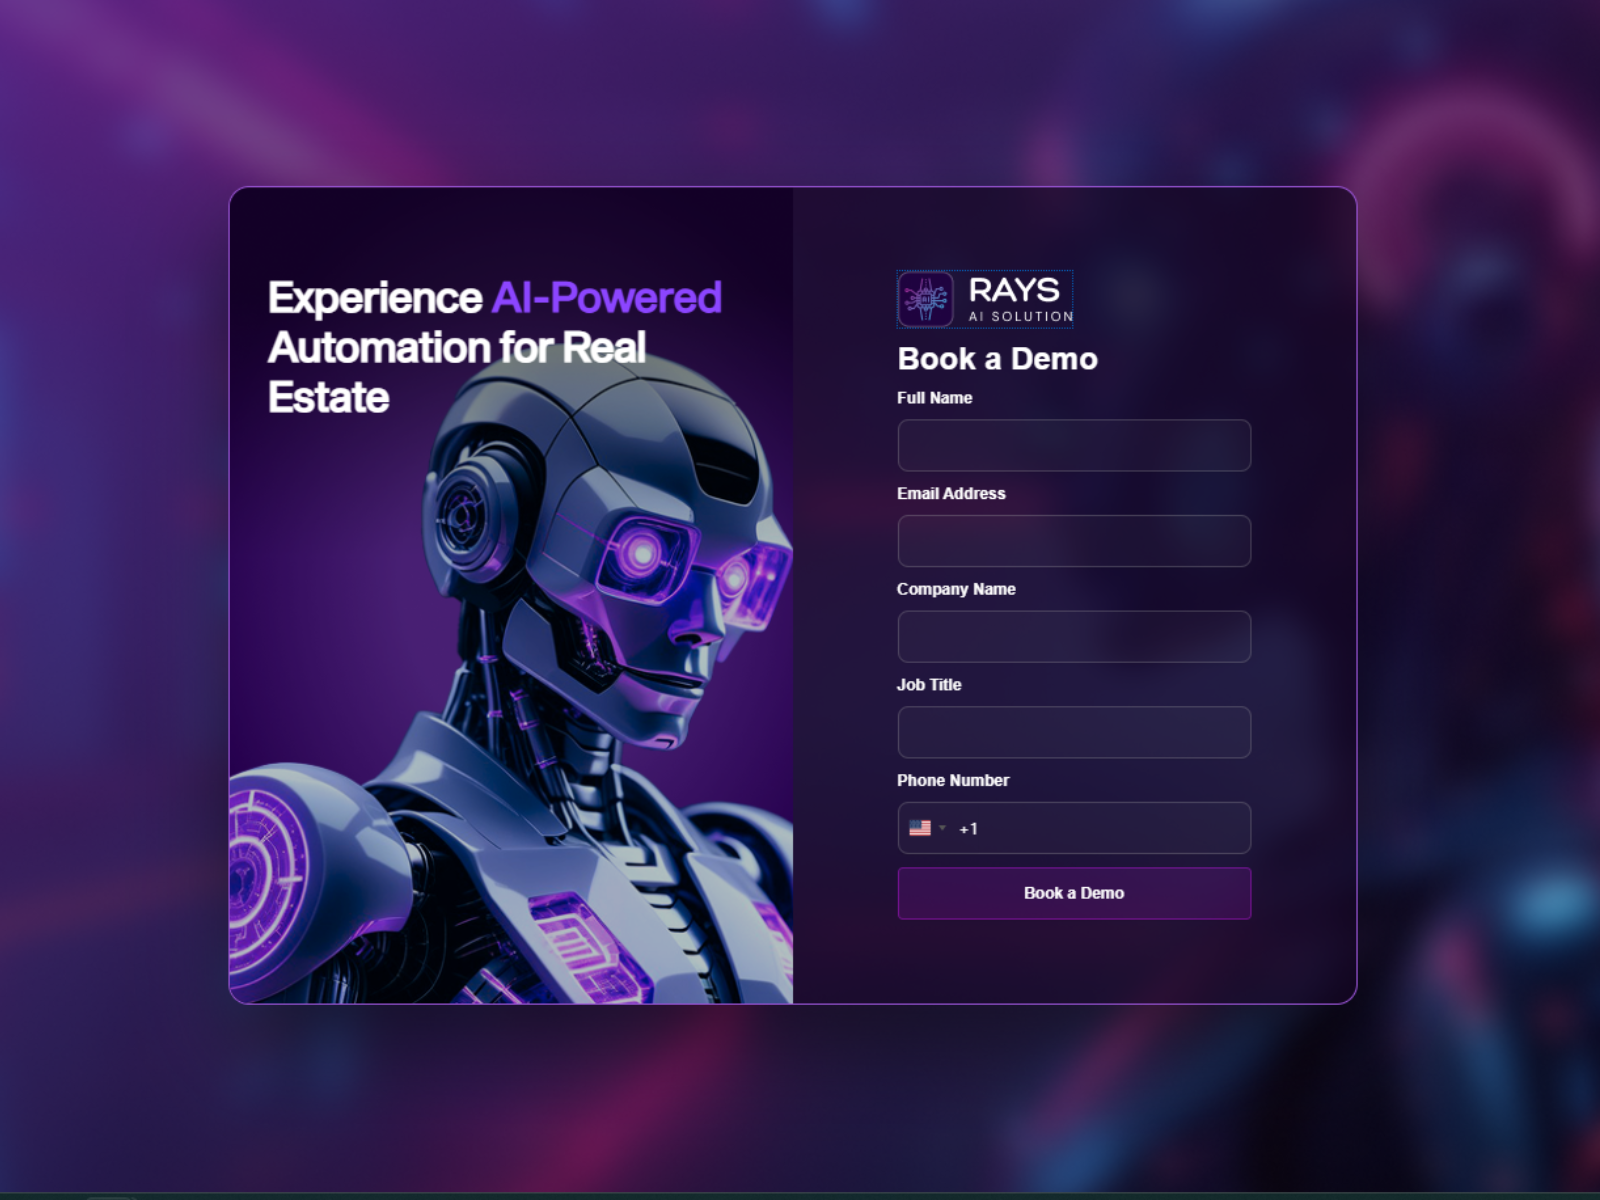Click the +1 dial code text
The image size is (1600, 1200).
click(x=968, y=827)
